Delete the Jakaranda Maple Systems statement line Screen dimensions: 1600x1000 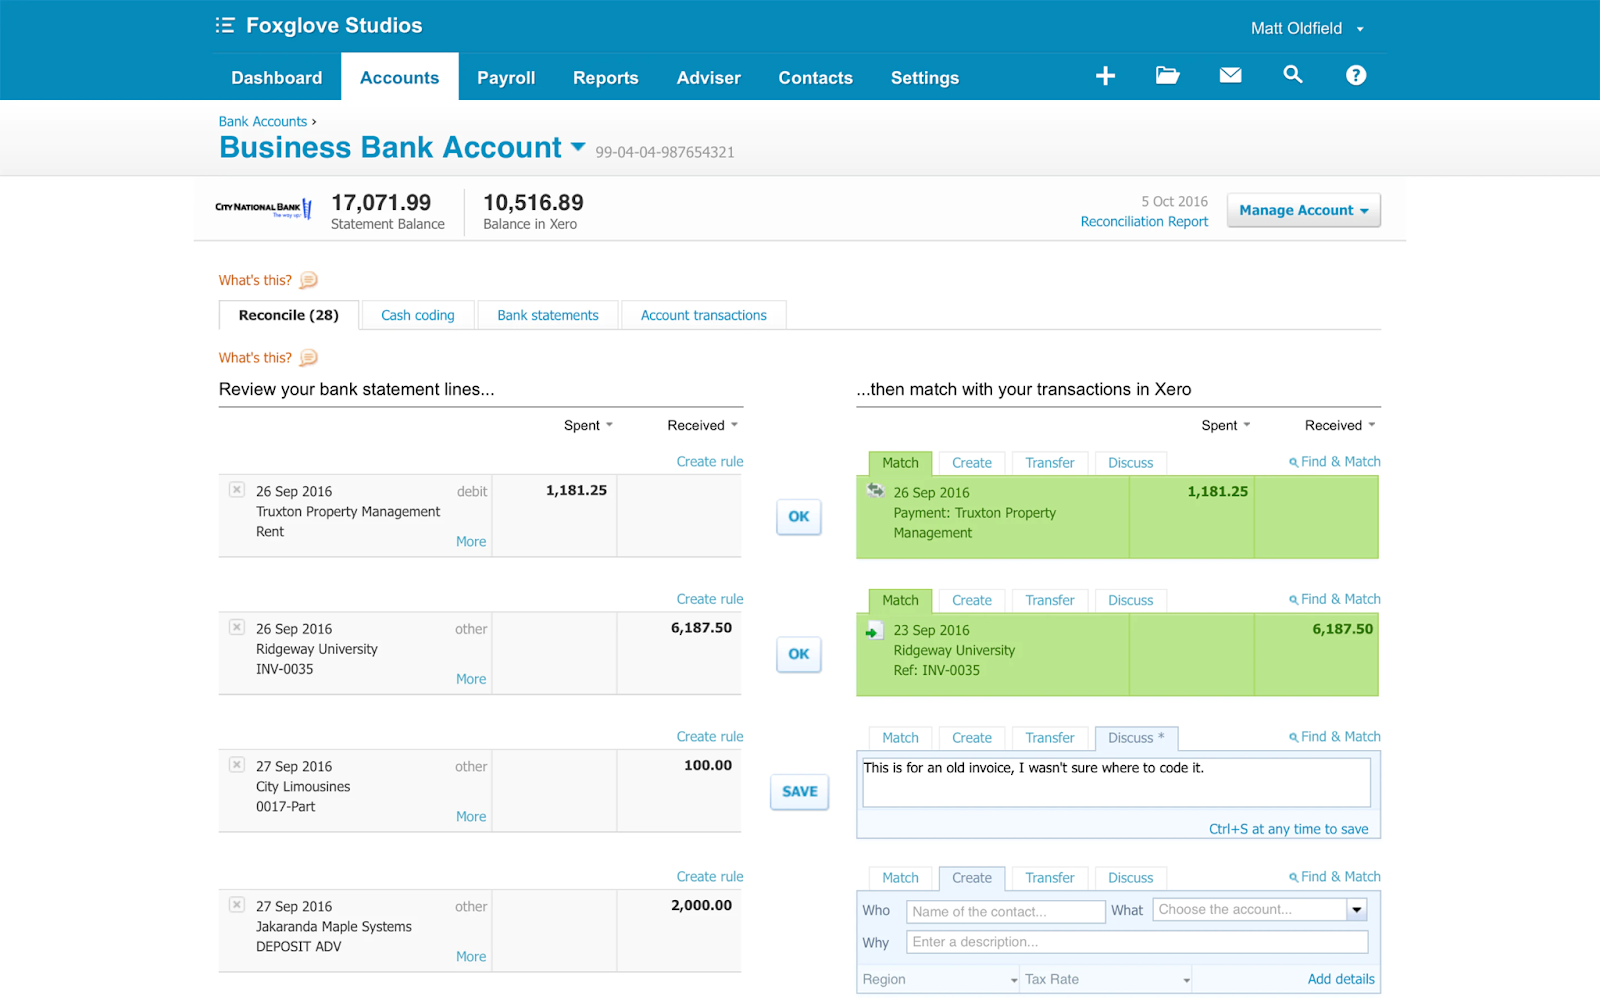click(237, 904)
